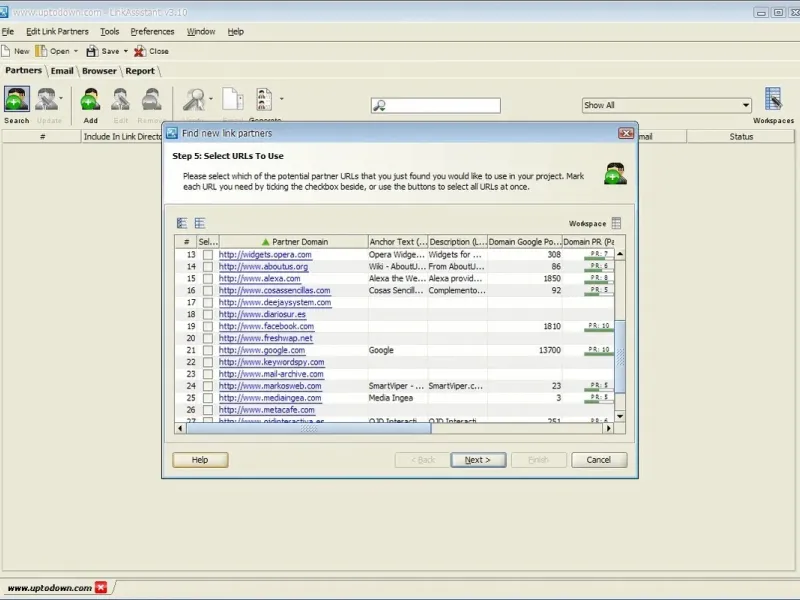Click the magnifier icon in search box
800x600 pixels.
pyautogui.click(x=380, y=106)
